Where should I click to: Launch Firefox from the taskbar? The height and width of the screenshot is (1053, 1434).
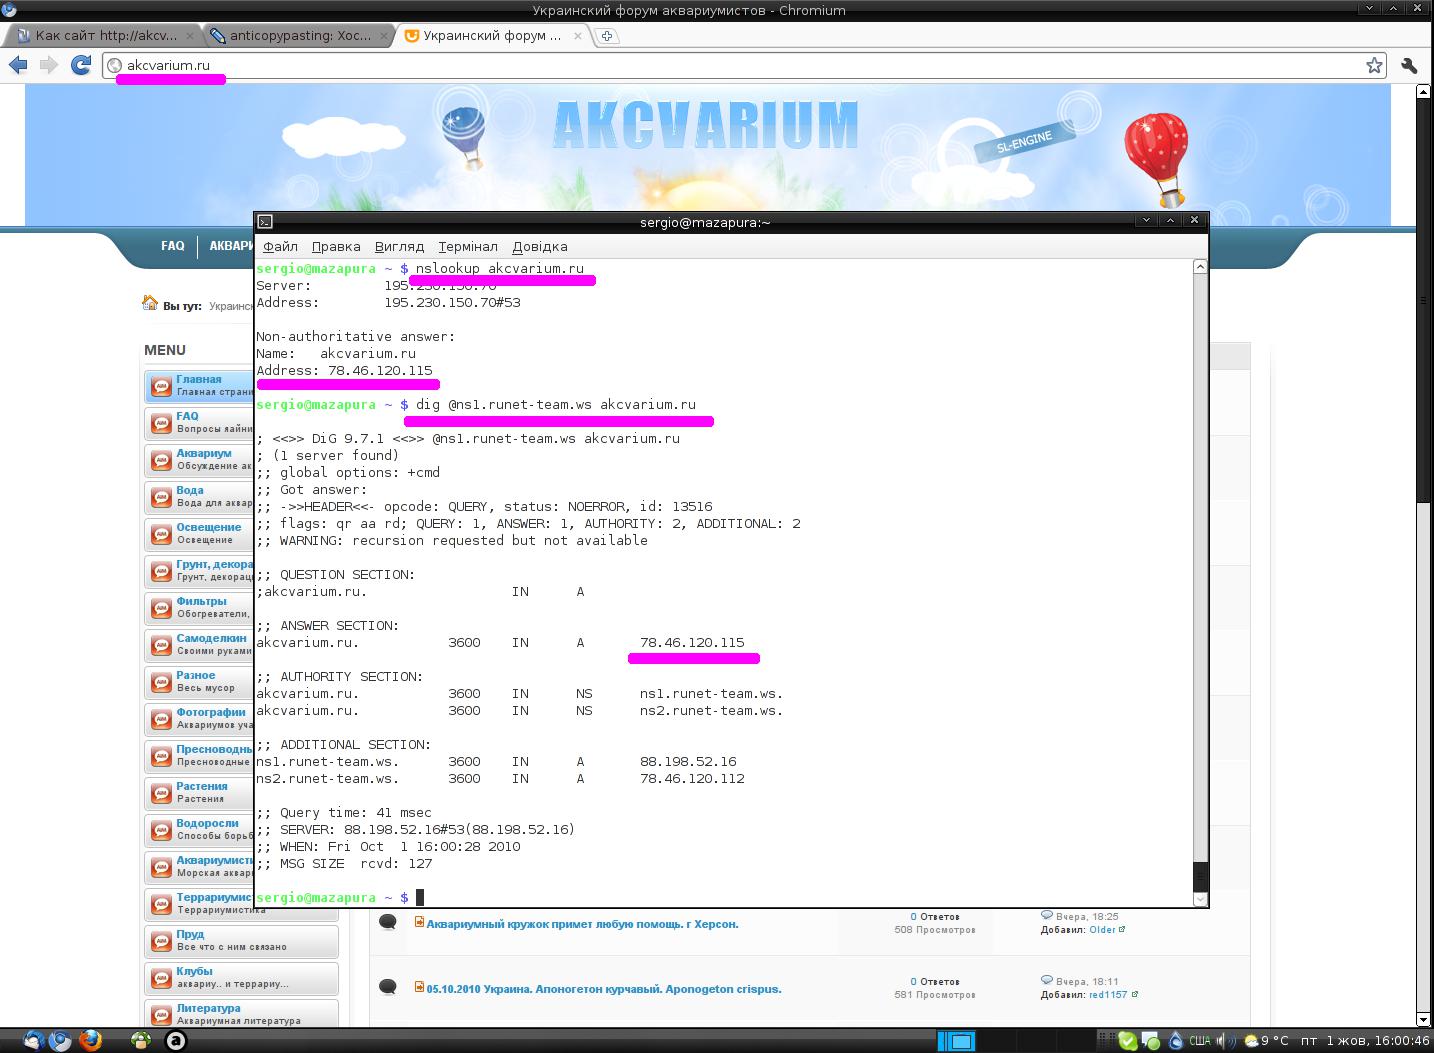[x=90, y=1040]
